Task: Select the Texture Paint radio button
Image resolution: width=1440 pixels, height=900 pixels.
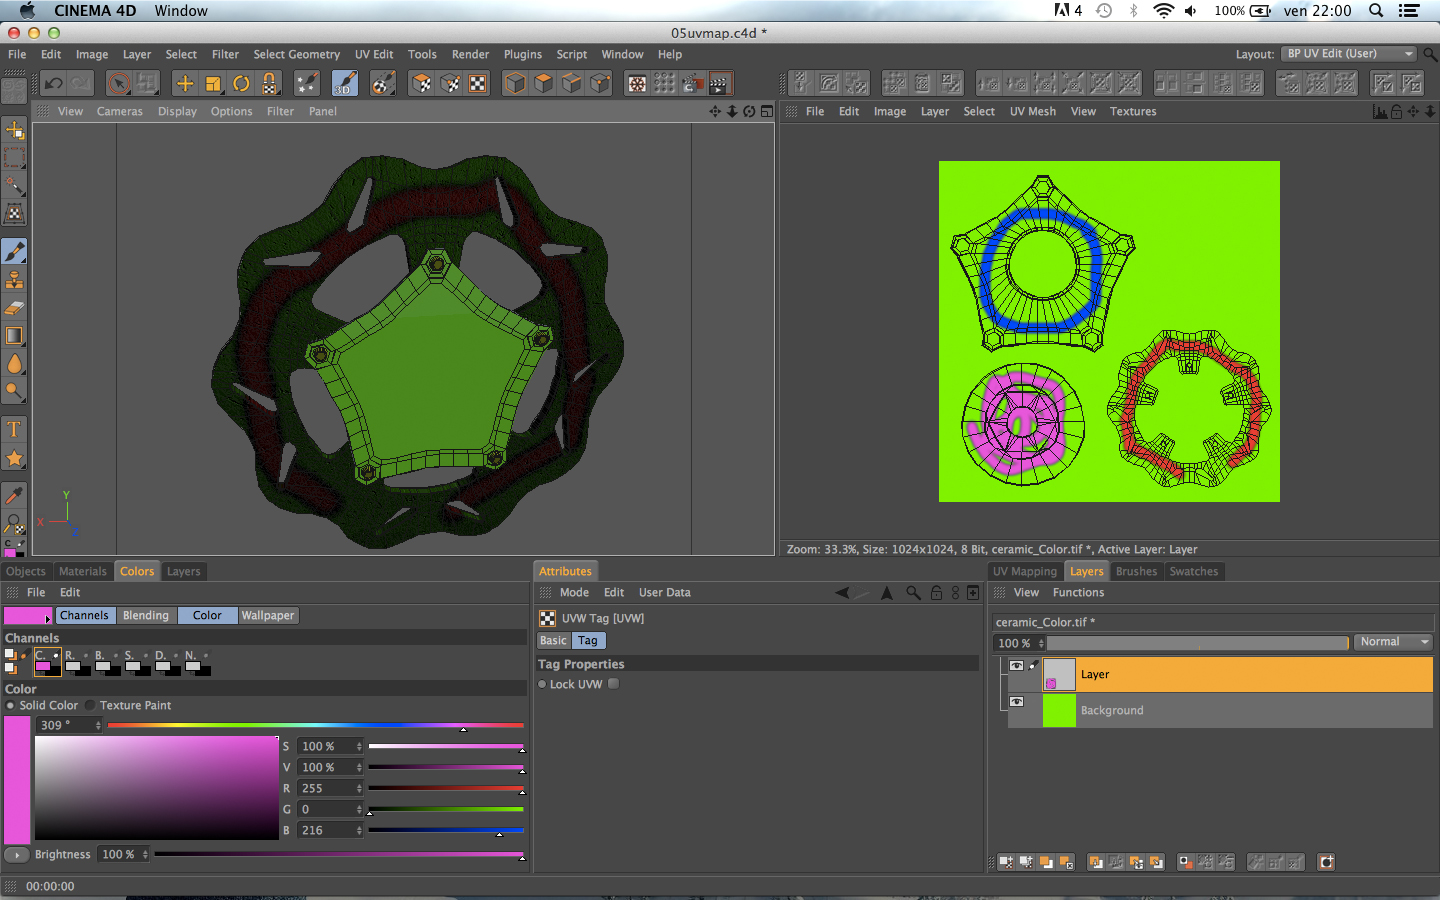Action: point(90,705)
